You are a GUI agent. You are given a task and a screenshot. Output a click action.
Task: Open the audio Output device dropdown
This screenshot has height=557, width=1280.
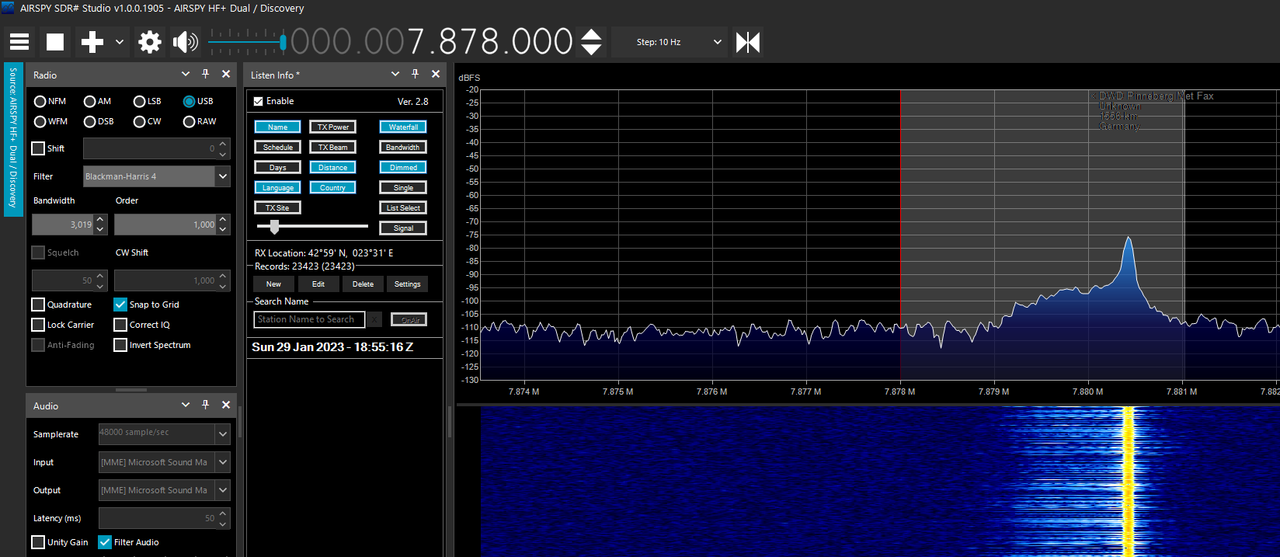(164, 490)
